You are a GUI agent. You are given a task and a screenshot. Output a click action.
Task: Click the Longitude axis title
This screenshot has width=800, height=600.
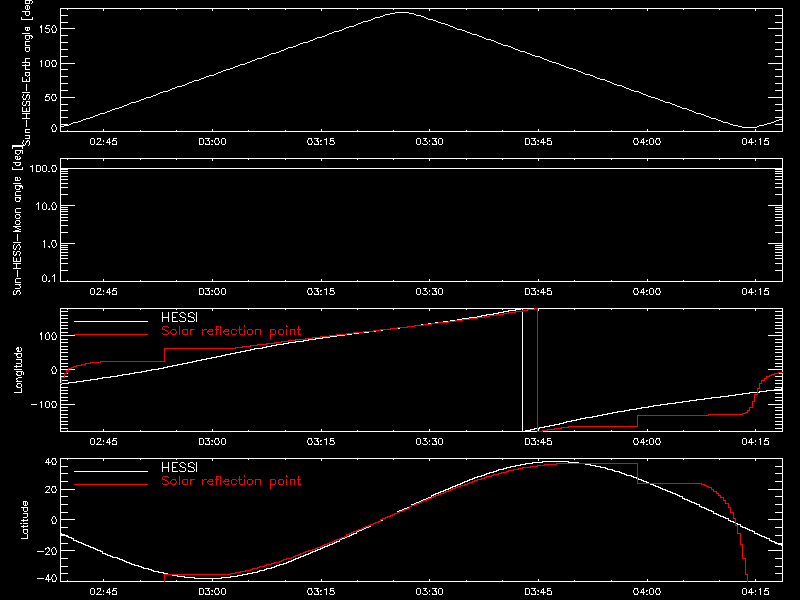(18, 370)
